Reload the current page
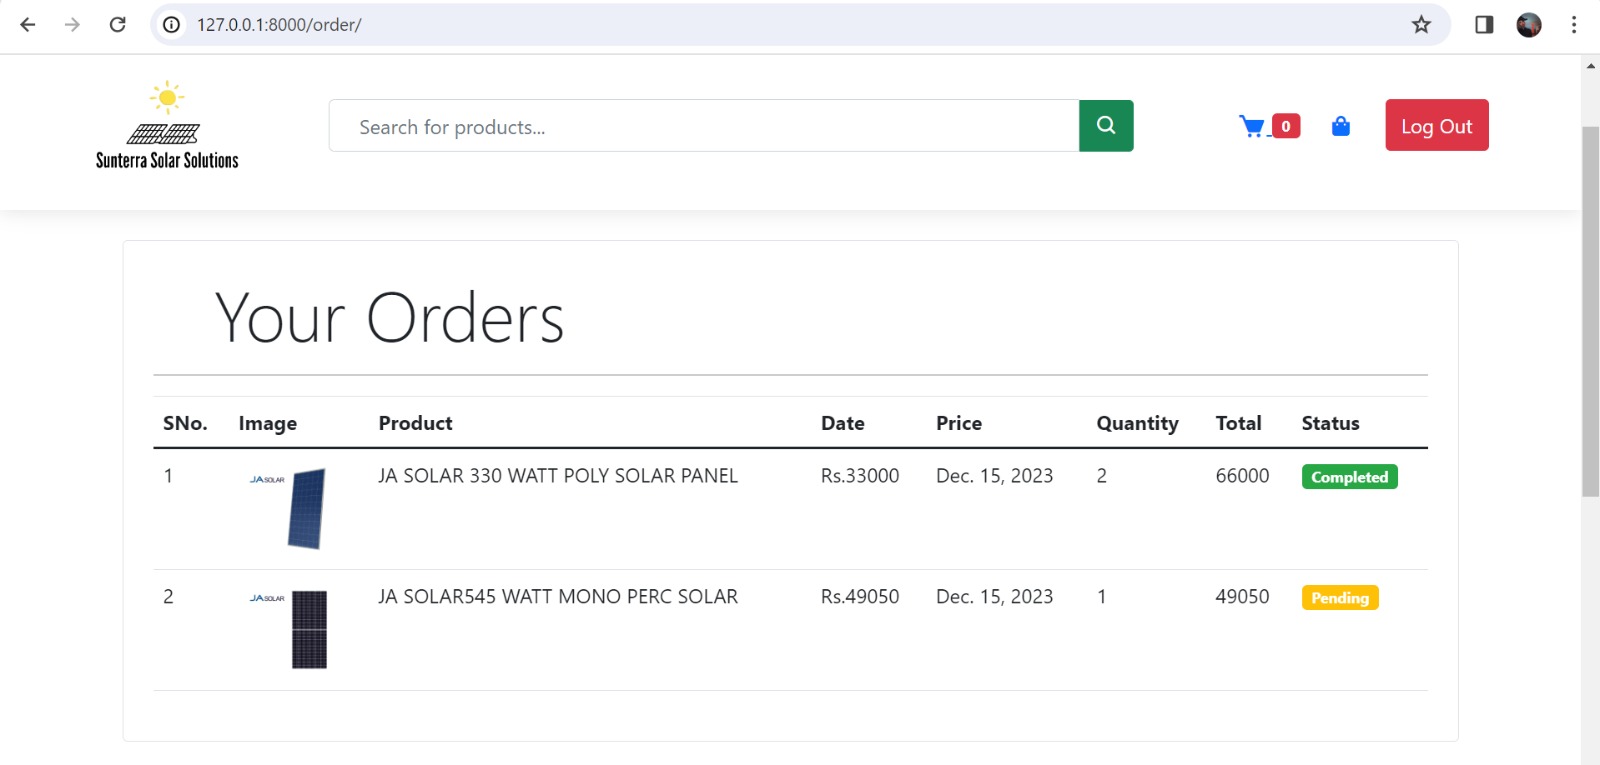Viewport: 1600px width, 765px height. 117,24
